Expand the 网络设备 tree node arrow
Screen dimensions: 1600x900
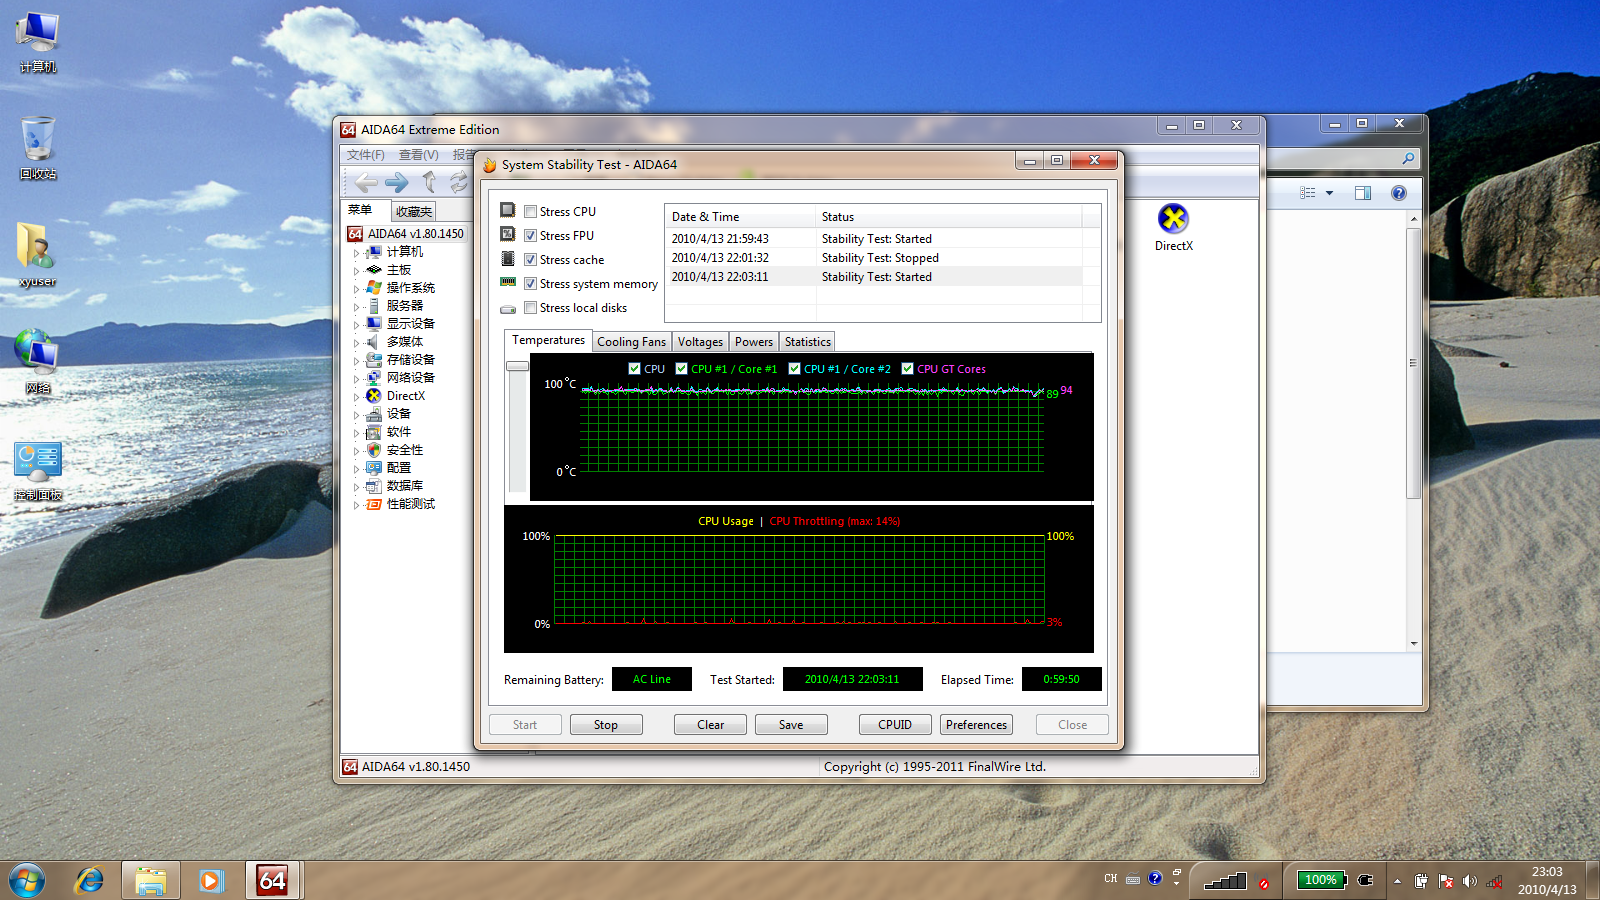tap(356, 379)
